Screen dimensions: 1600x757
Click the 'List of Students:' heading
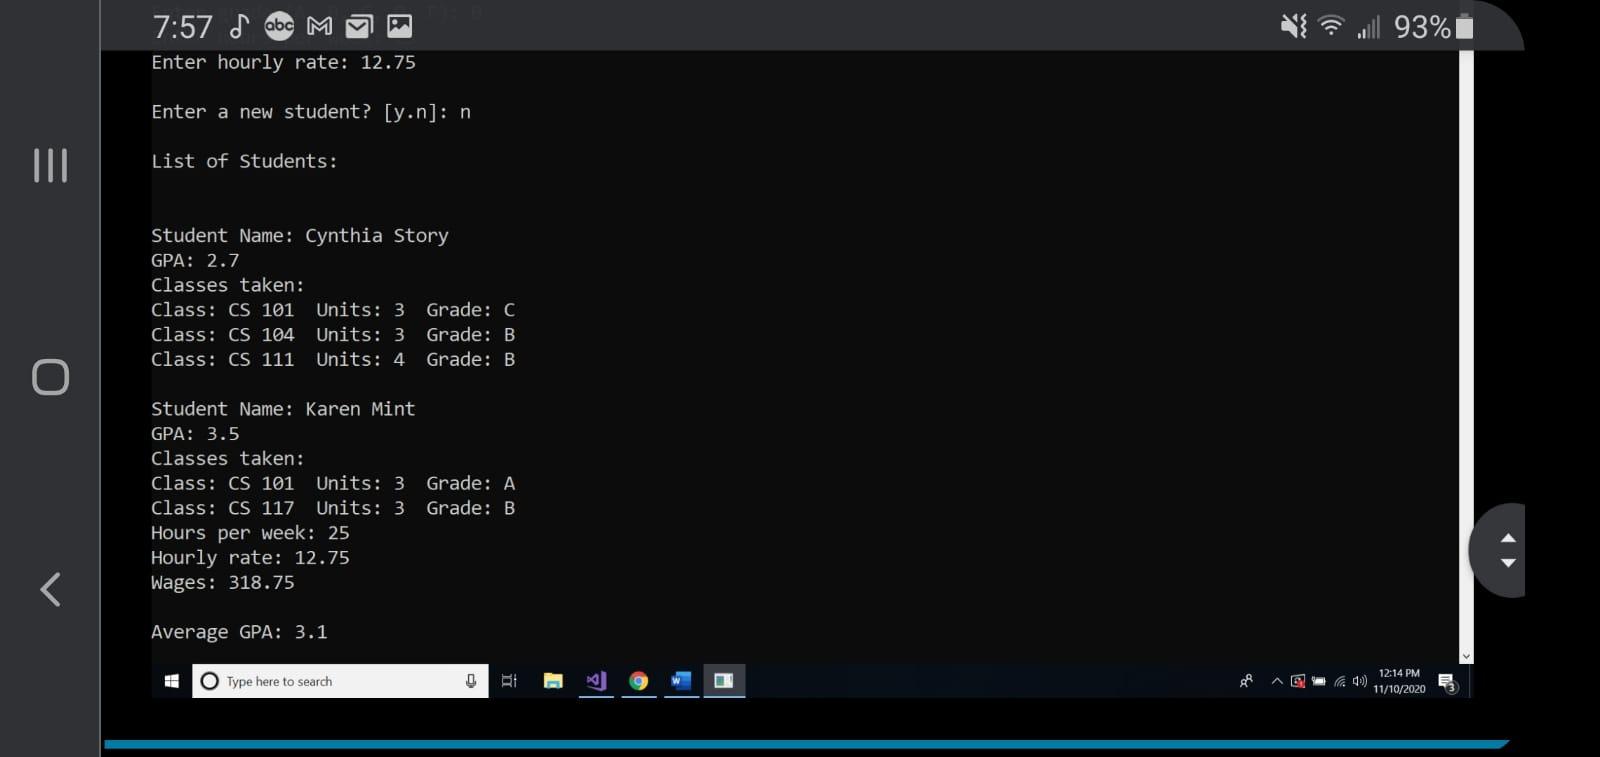[244, 161]
